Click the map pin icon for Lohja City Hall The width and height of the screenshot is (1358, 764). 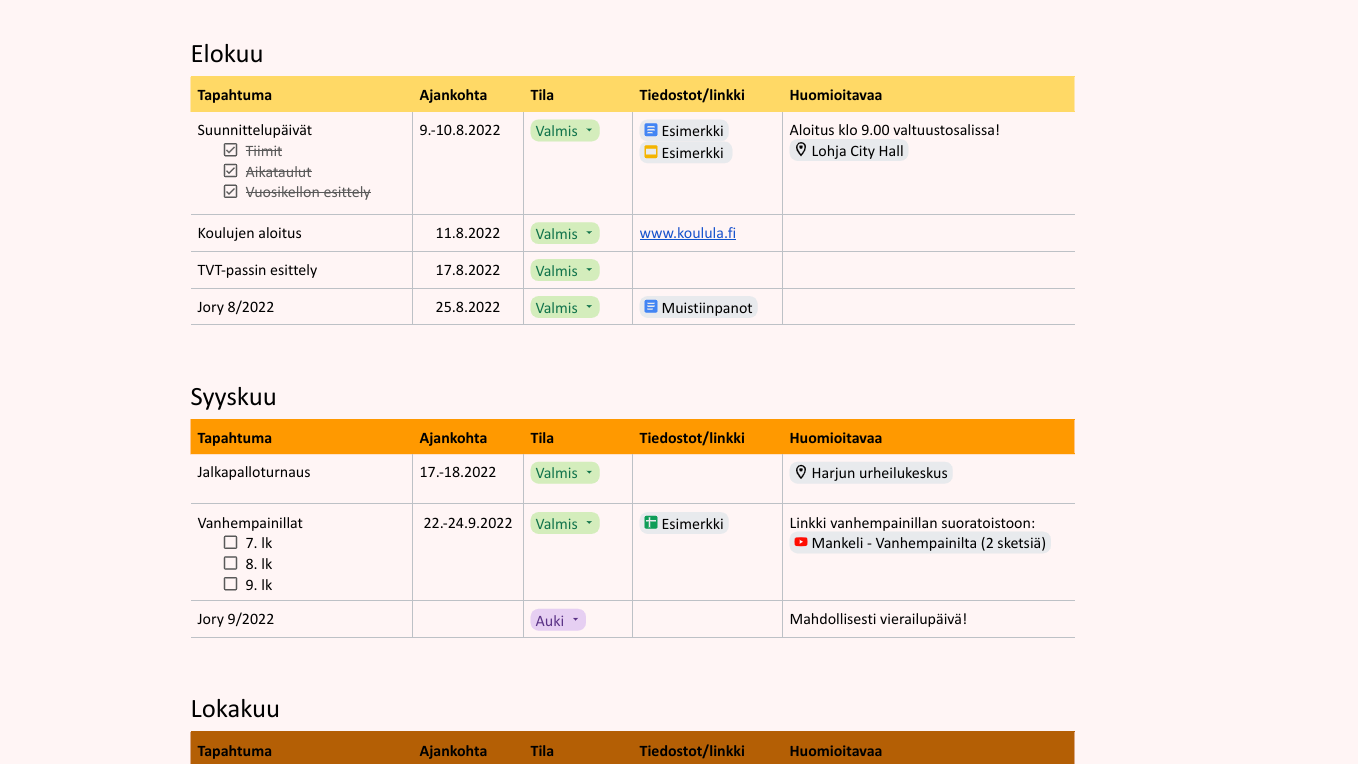pyautogui.click(x=801, y=150)
